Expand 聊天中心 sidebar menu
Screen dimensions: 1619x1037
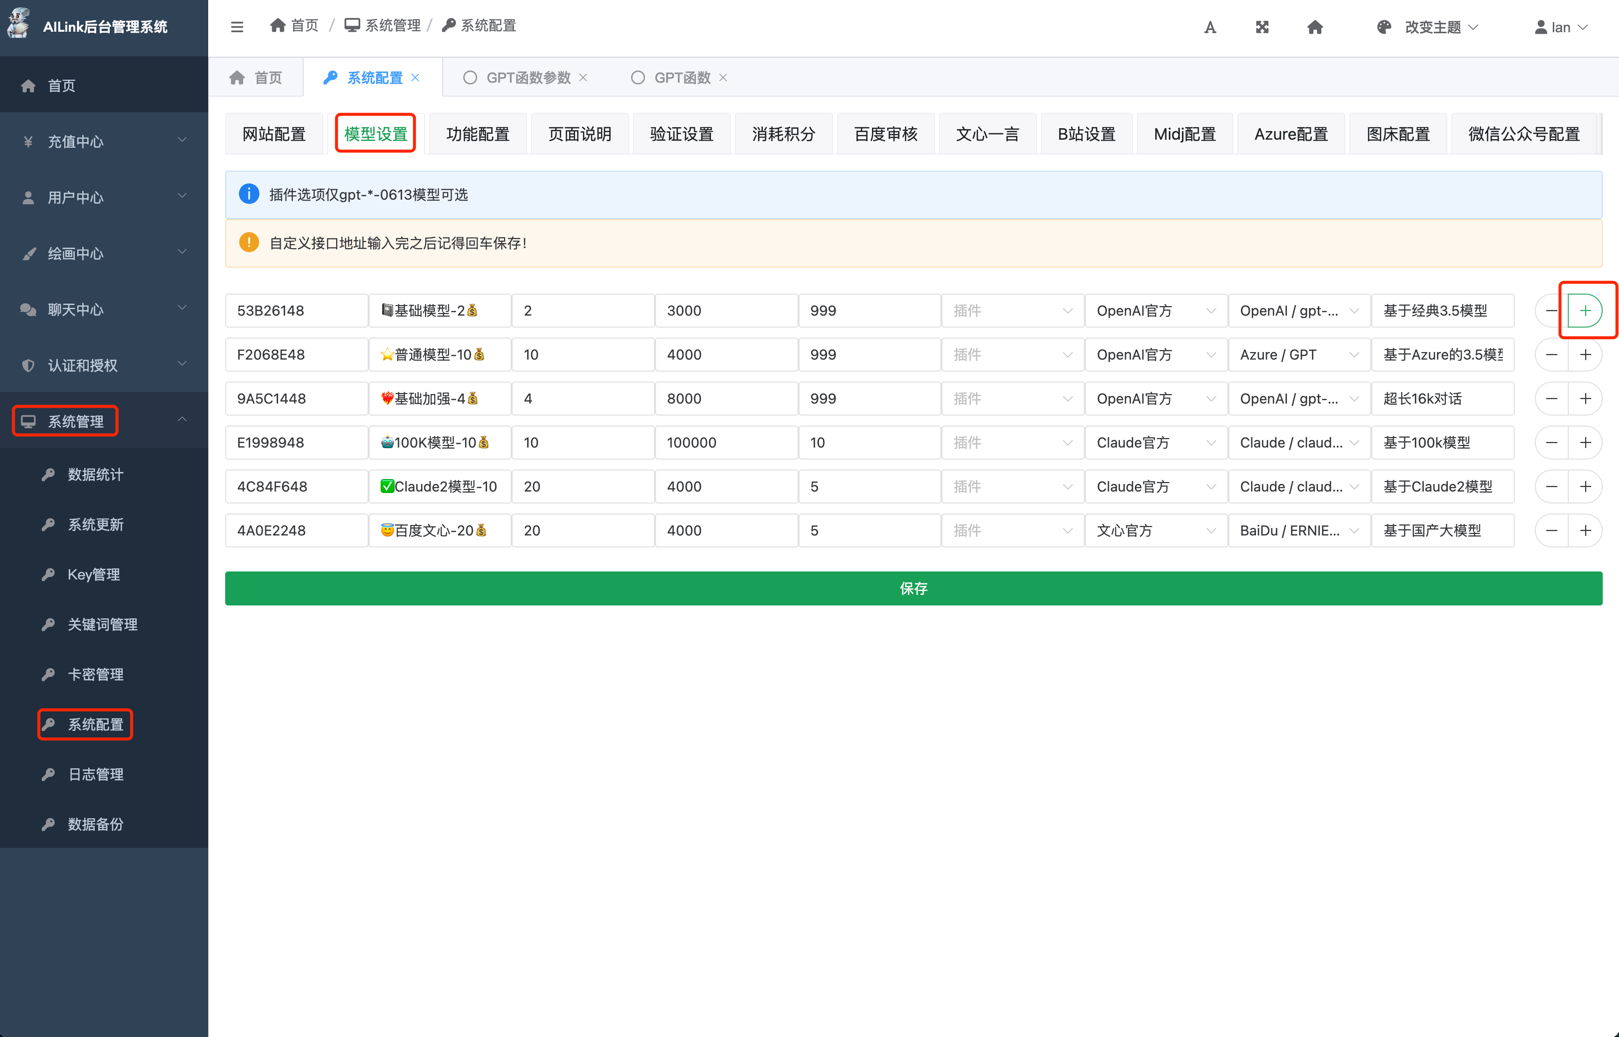[x=104, y=310]
